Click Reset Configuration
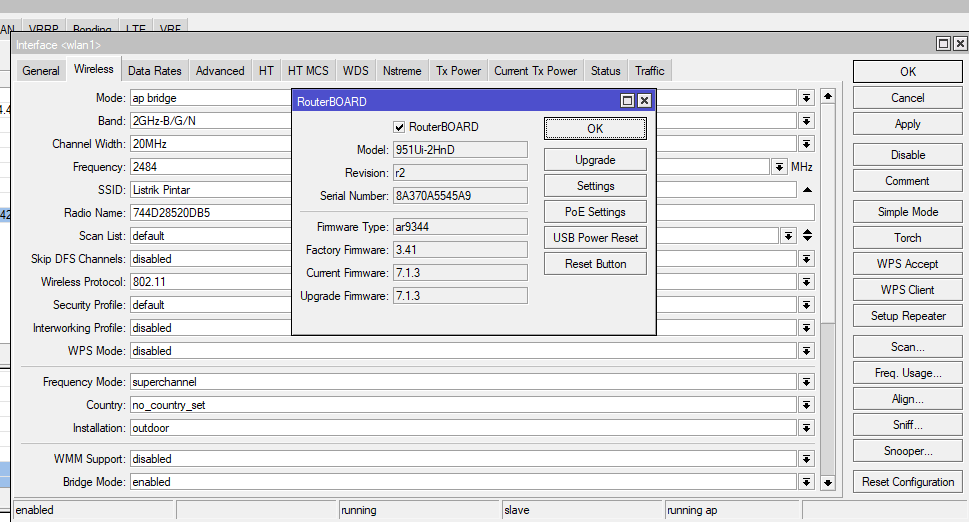The image size is (969, 522). pos(908,481)
